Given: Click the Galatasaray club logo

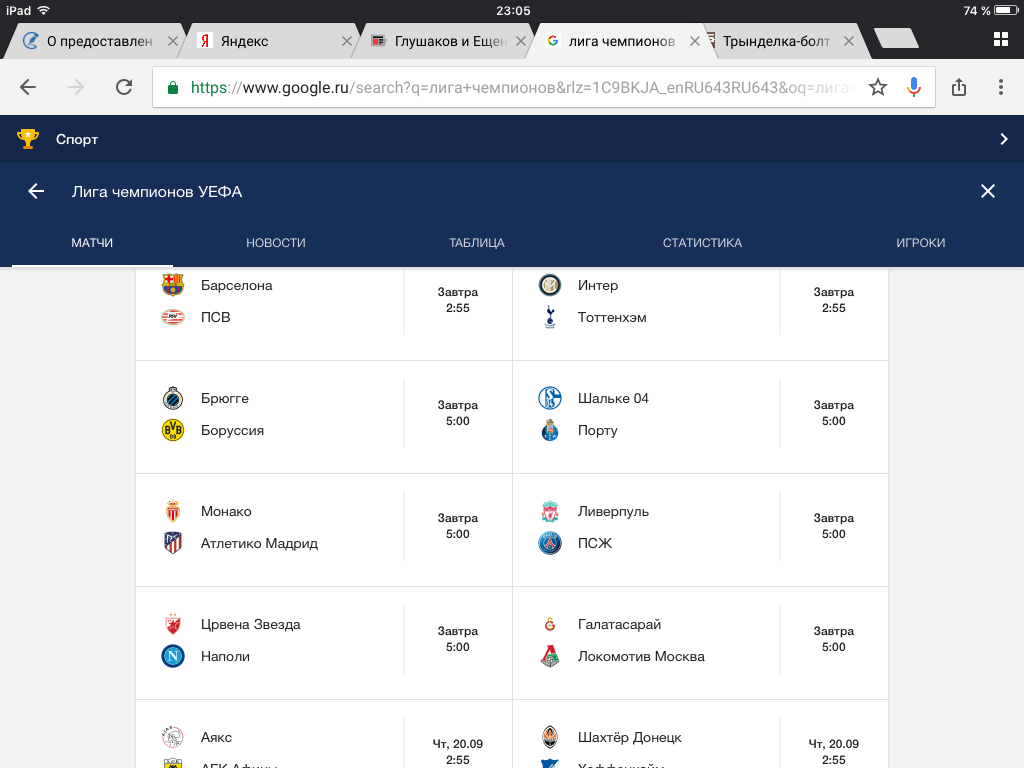Looking at the screenshot, I should pyautogui.click(x=550, y=624).
